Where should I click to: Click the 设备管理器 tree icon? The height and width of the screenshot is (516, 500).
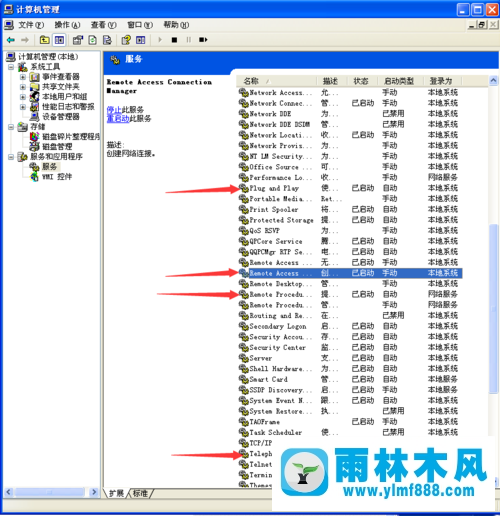click(35, 117)
